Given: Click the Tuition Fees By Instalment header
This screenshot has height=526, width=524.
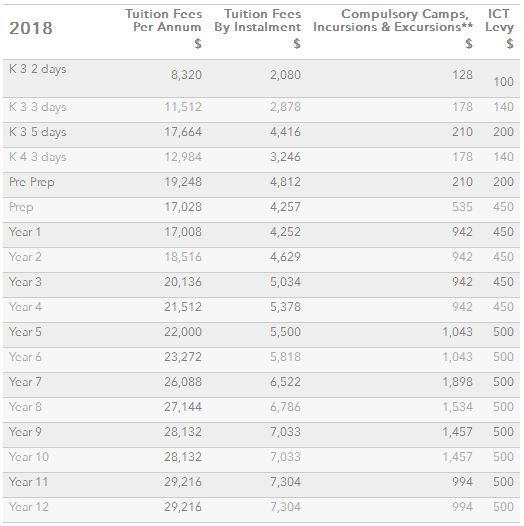Looking at the screenshot, I should 258,20.
